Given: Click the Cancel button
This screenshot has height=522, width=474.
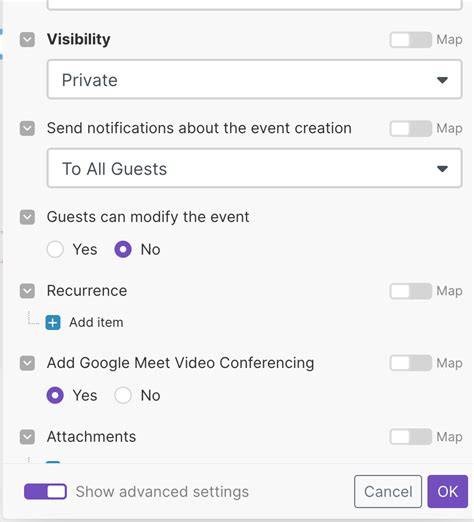Looking at the screenshot, I should point(388,491).
